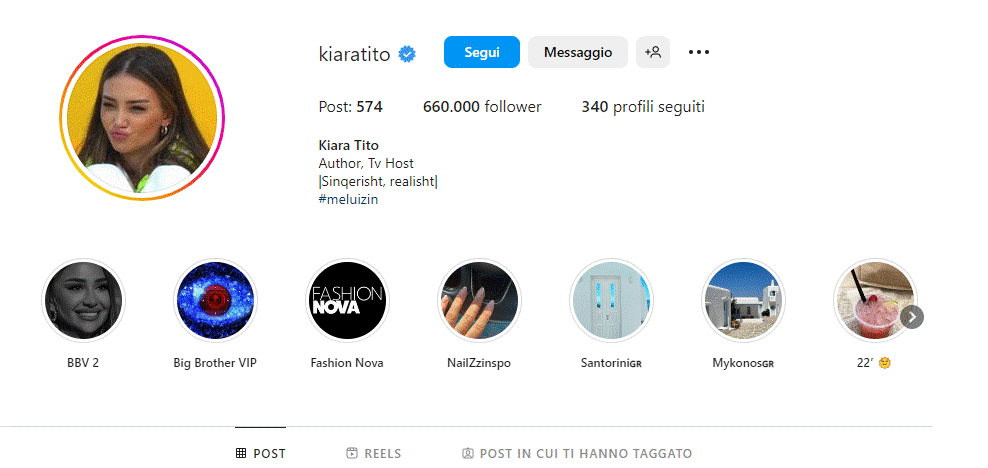Image resolution: width=988 pixels, height=468 pixels.
Task: Click the verified badge next to kiaratito
Action: [407, 54]
